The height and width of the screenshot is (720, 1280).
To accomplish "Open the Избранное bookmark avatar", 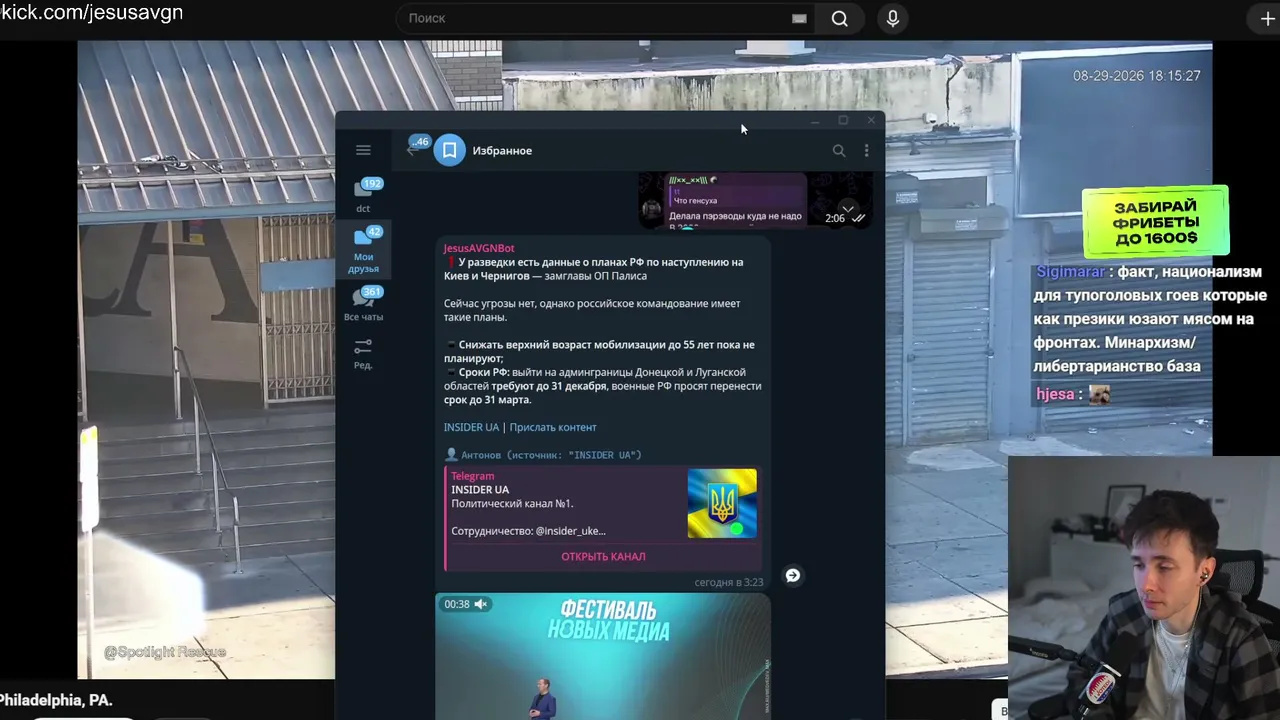I will pyautogui.click(x=450, y=150).
